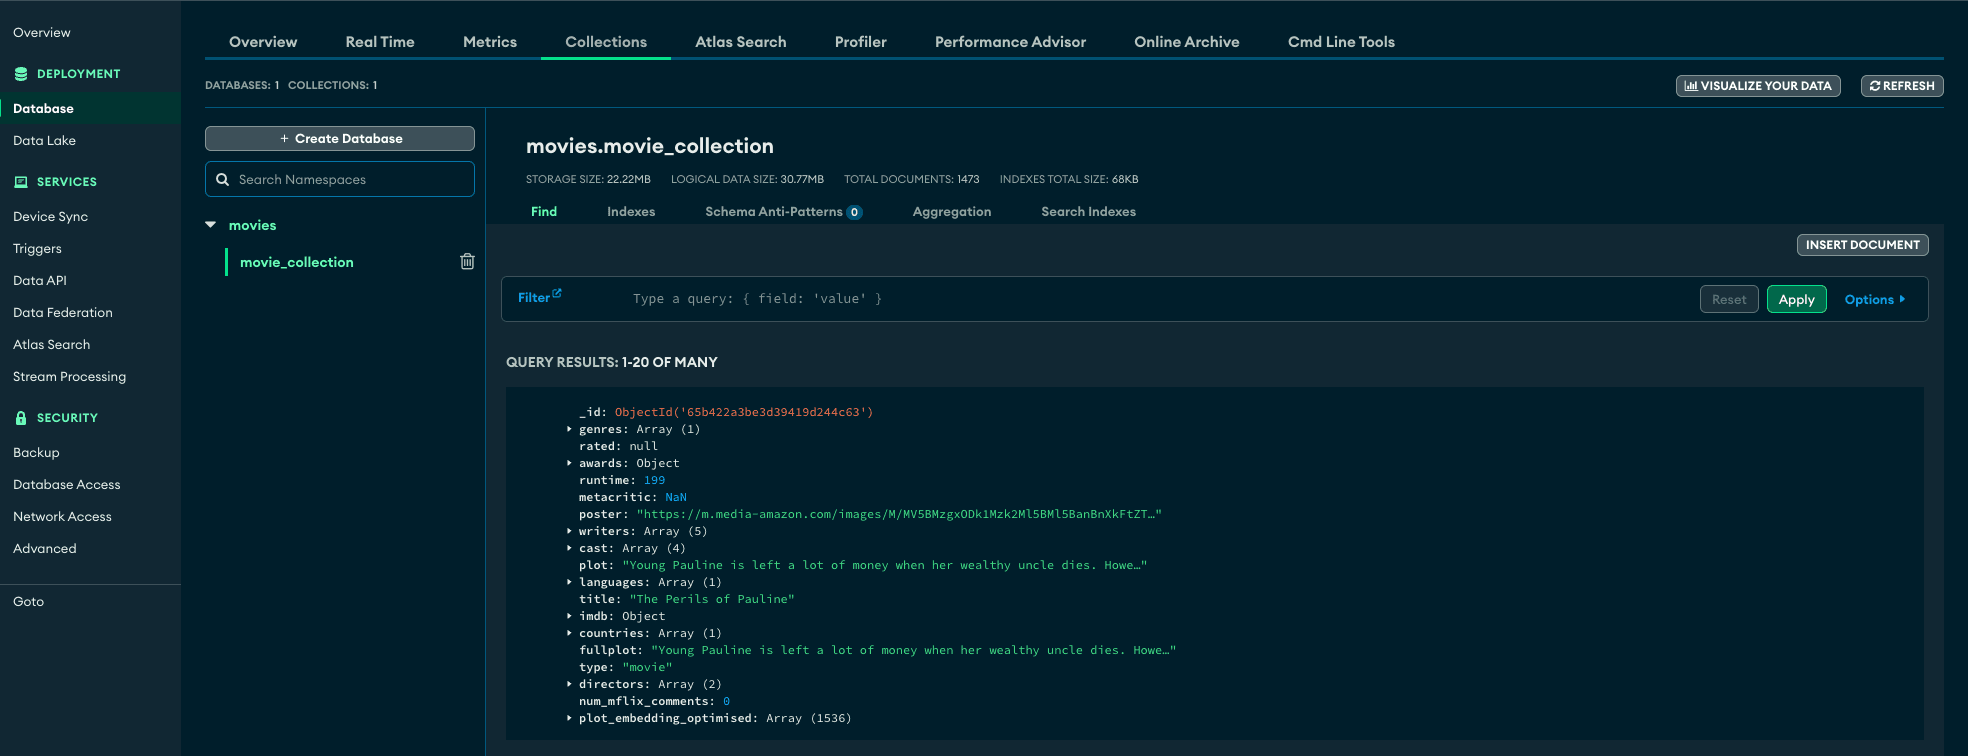The image size is (1968, 756).
Task: Collapse the movies database tree
Action: tap(211, 225)
